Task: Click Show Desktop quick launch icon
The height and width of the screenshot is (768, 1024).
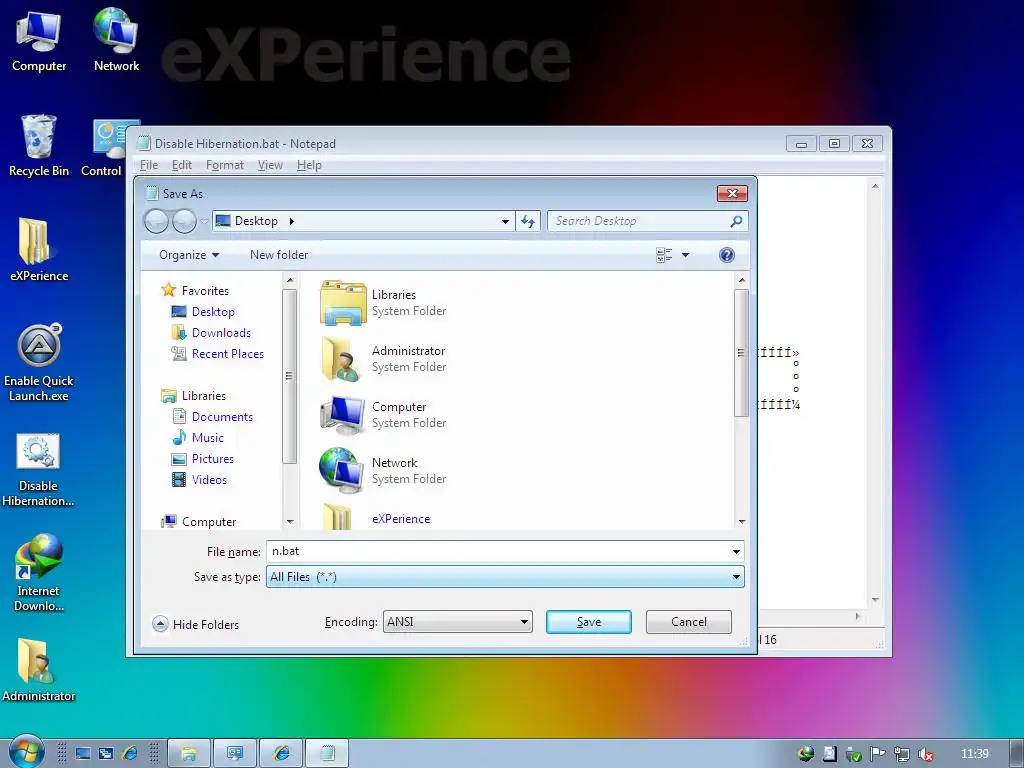Action: [x=83, y=754]
